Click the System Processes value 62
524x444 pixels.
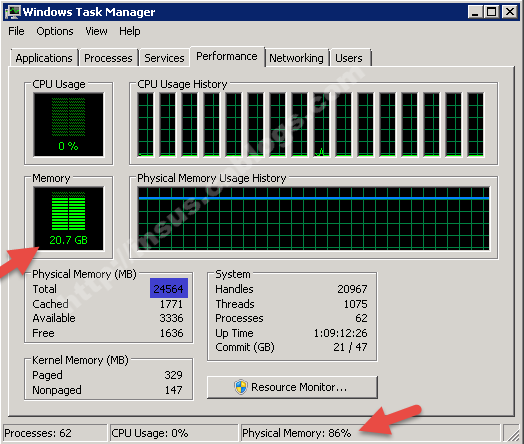pos(361,318)
